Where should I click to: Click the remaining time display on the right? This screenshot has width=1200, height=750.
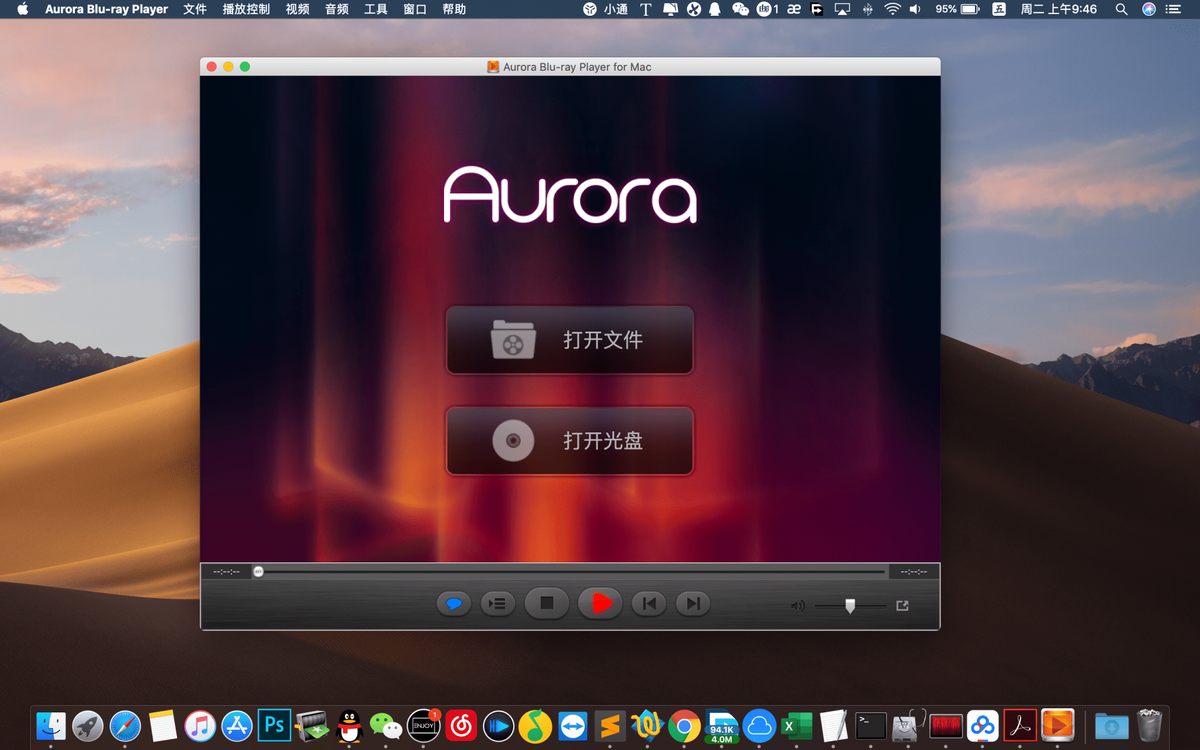(x=913, y=572)
